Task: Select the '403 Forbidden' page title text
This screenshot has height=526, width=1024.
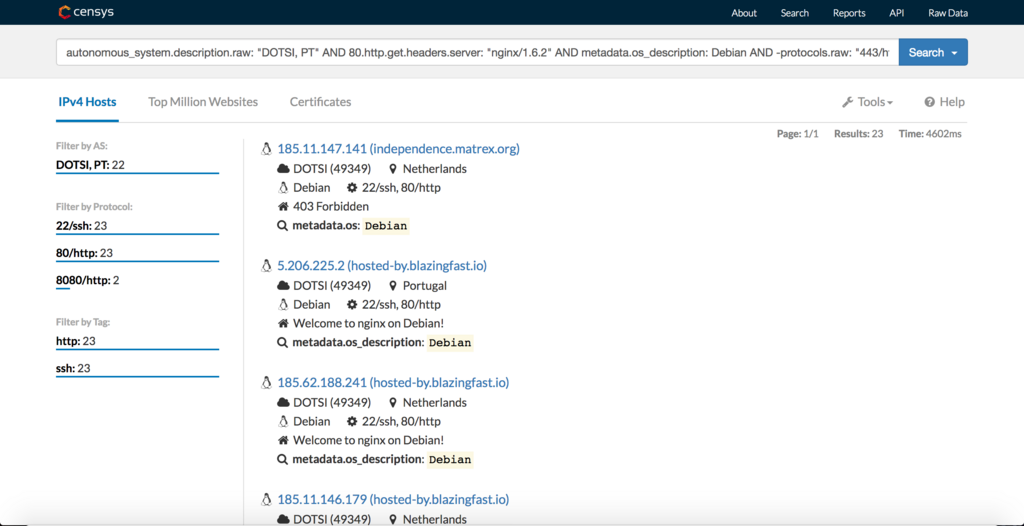Action: [331, 207]
